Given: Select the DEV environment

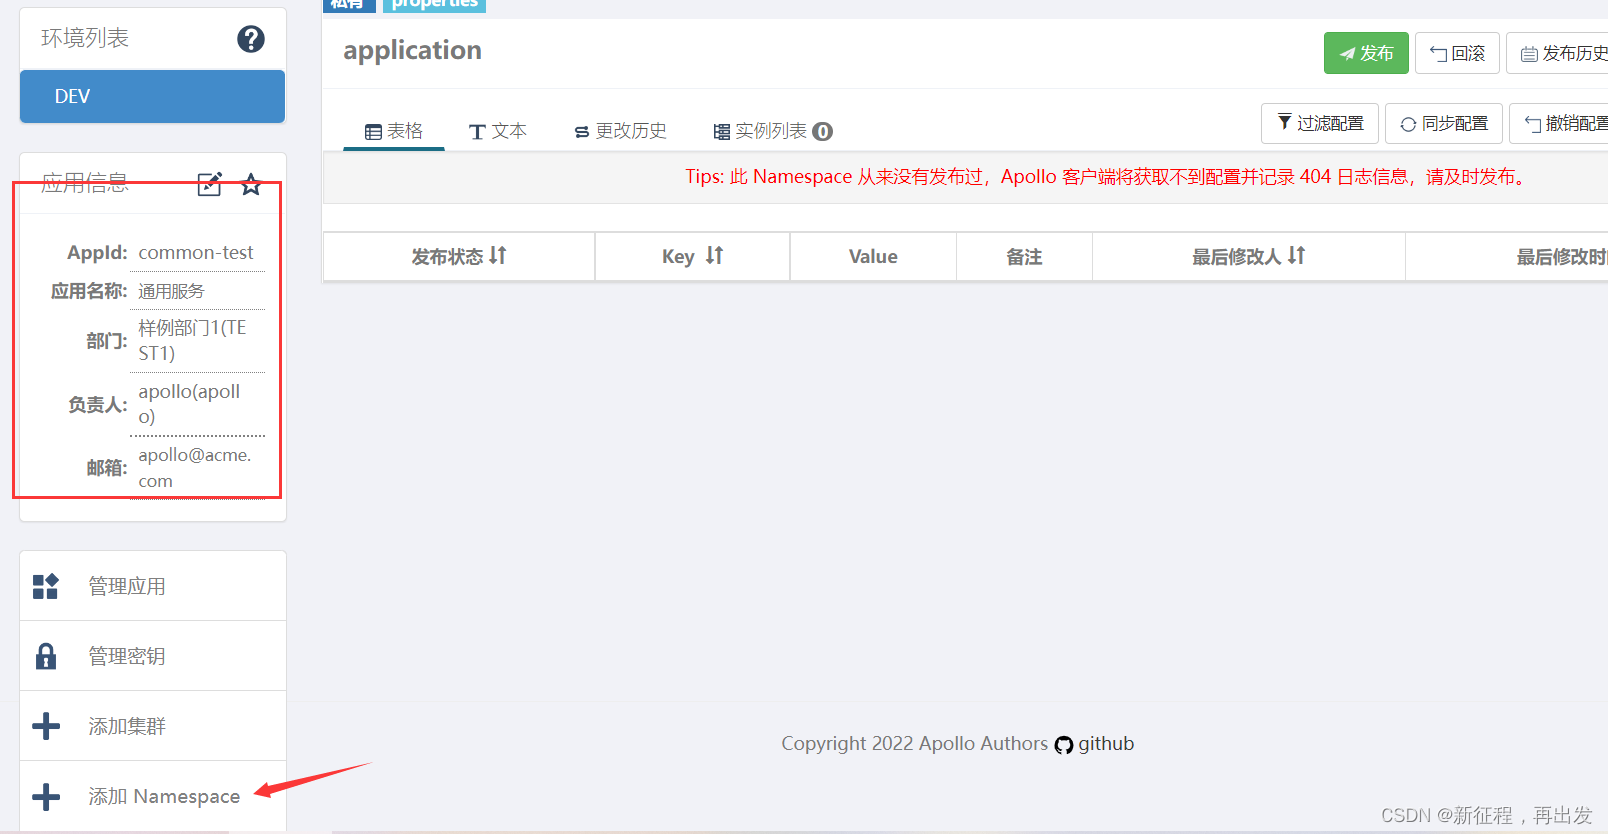Looking at the screenshot, I should [x=152, y=96].
